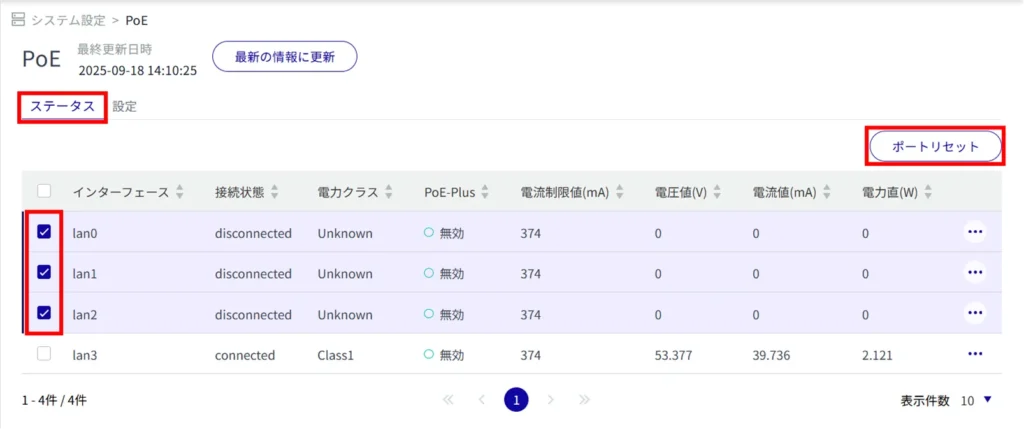This screenshot has width=1024, height=429.
Task: Click page number 1 in pagination
Action: pyautogui.click(x=516, y=400)
